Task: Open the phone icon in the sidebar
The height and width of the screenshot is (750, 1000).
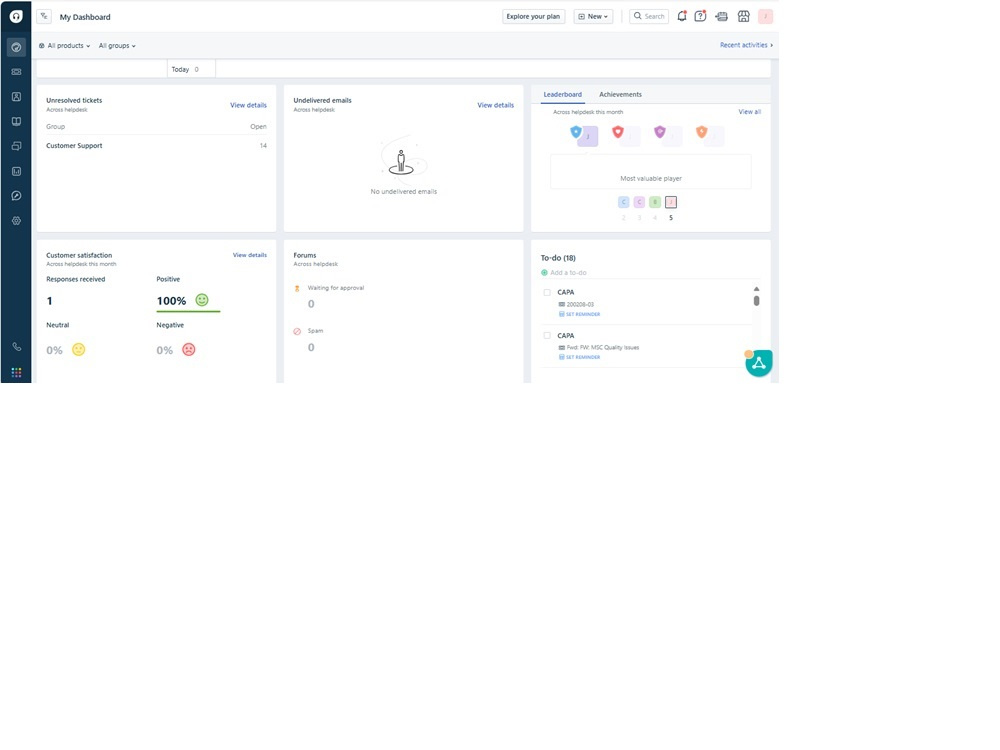Action: pos(17,347)
